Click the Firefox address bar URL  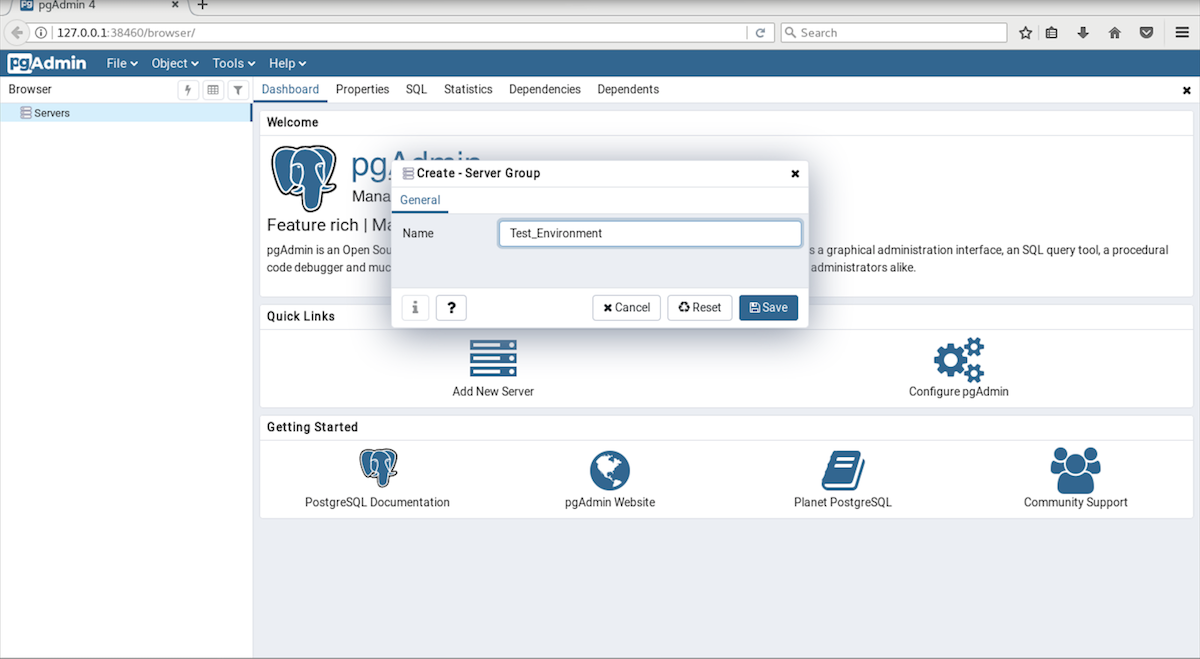click(x=400, y=33)
